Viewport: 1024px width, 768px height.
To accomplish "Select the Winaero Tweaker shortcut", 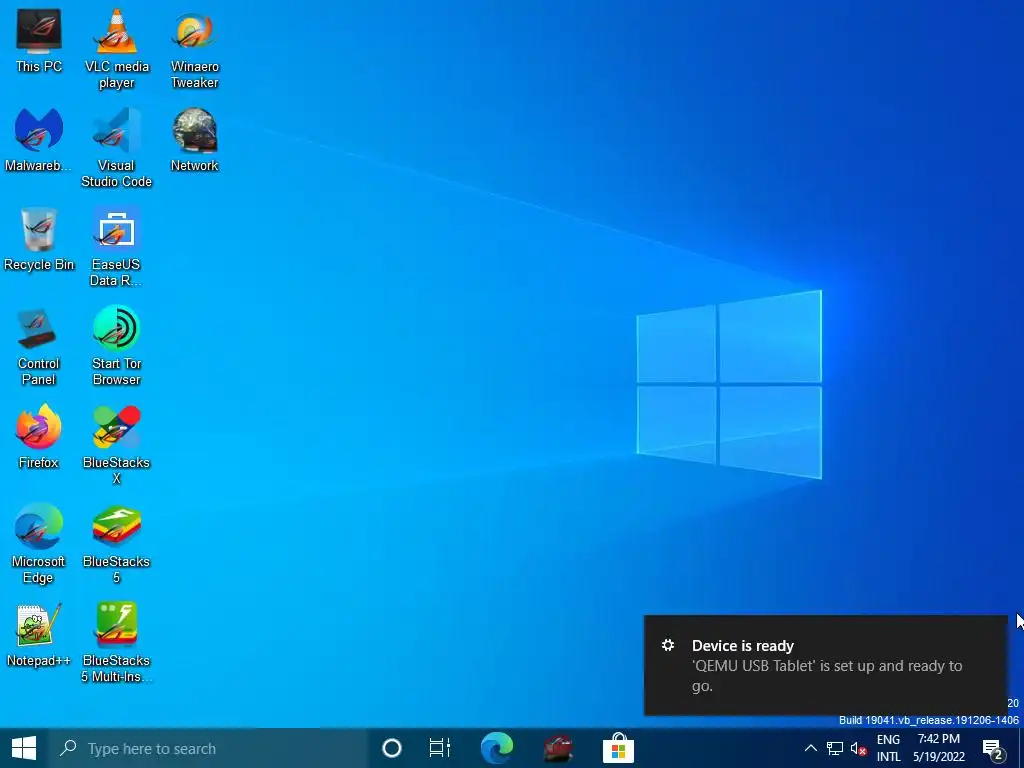I will pos(194,49).
